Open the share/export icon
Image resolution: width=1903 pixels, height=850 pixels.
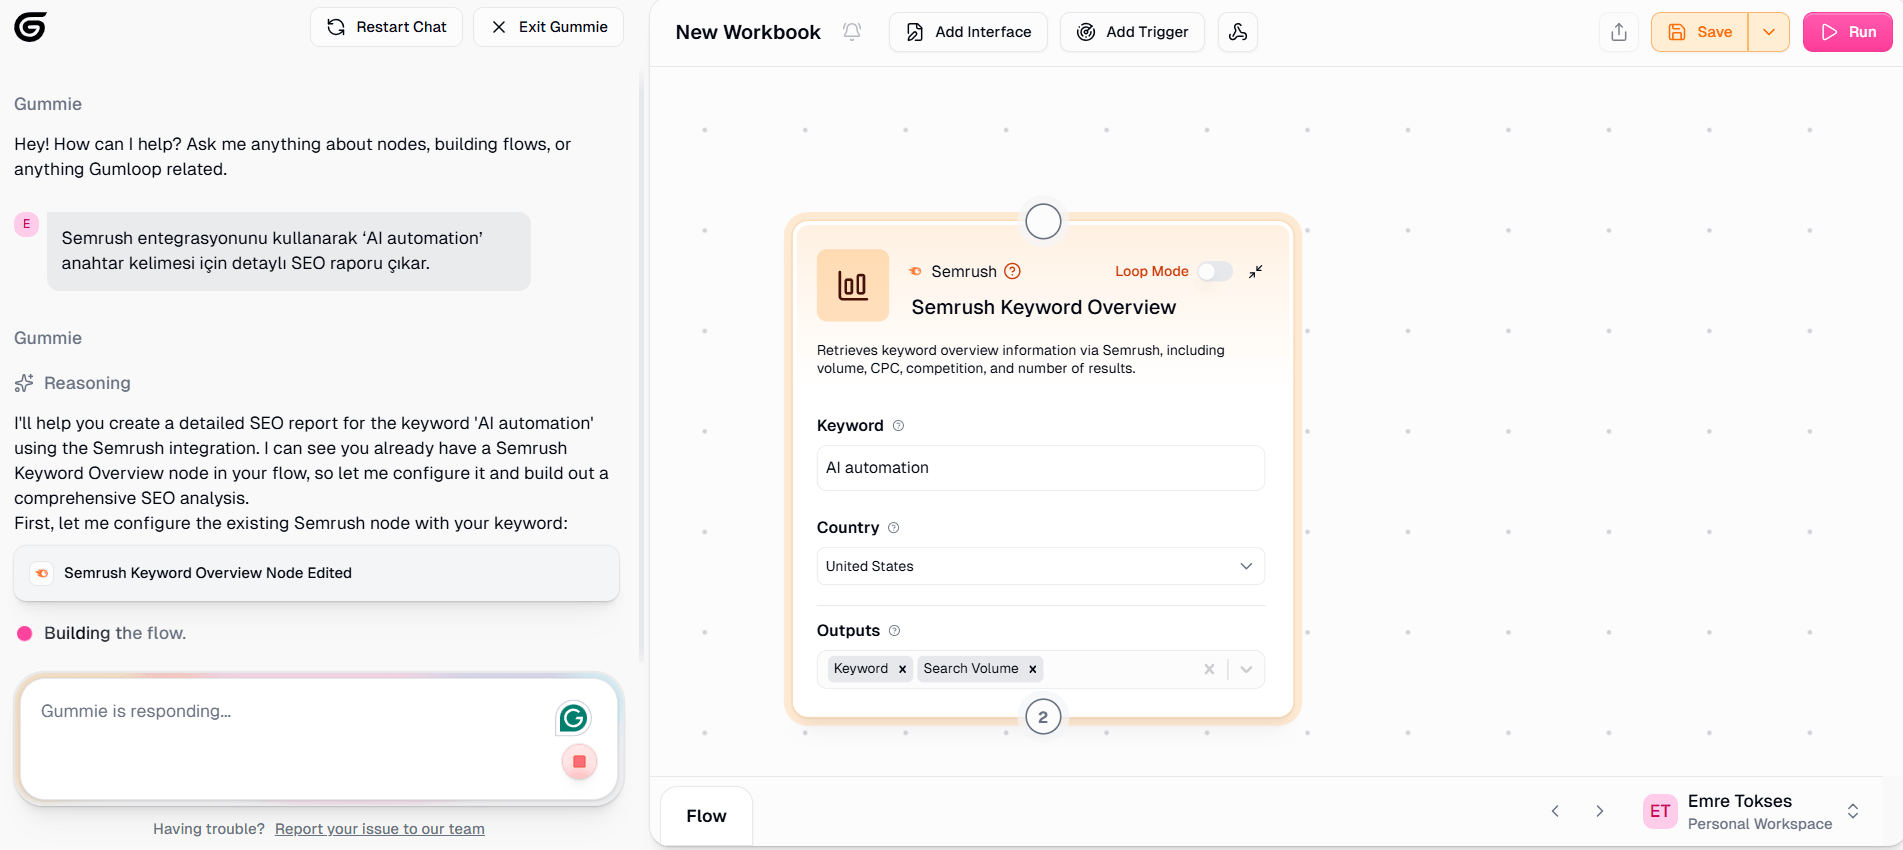point(1619,32)
